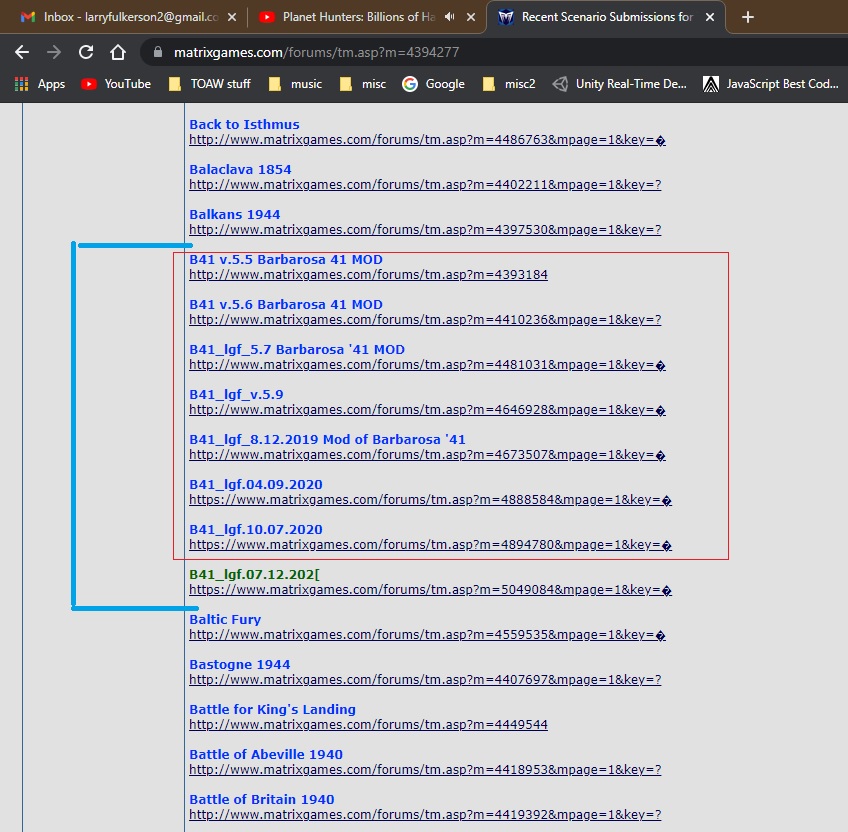Open the B41_lgf.07.12.202[ URL link
This screenshot has width=848, height=832.
(430, 590)
